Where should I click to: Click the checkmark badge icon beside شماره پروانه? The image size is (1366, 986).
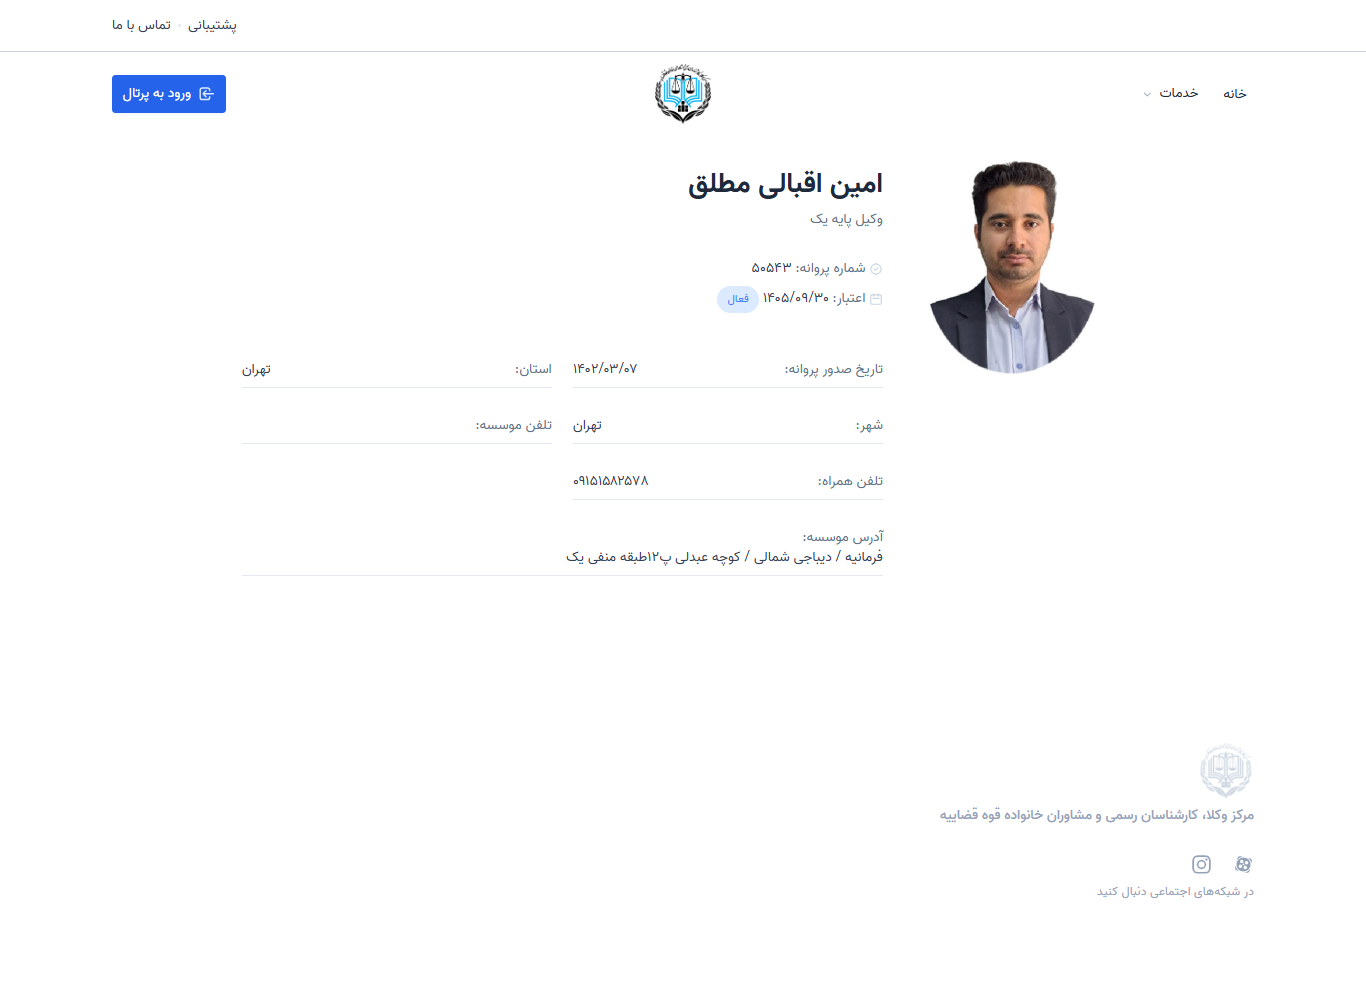876,269
